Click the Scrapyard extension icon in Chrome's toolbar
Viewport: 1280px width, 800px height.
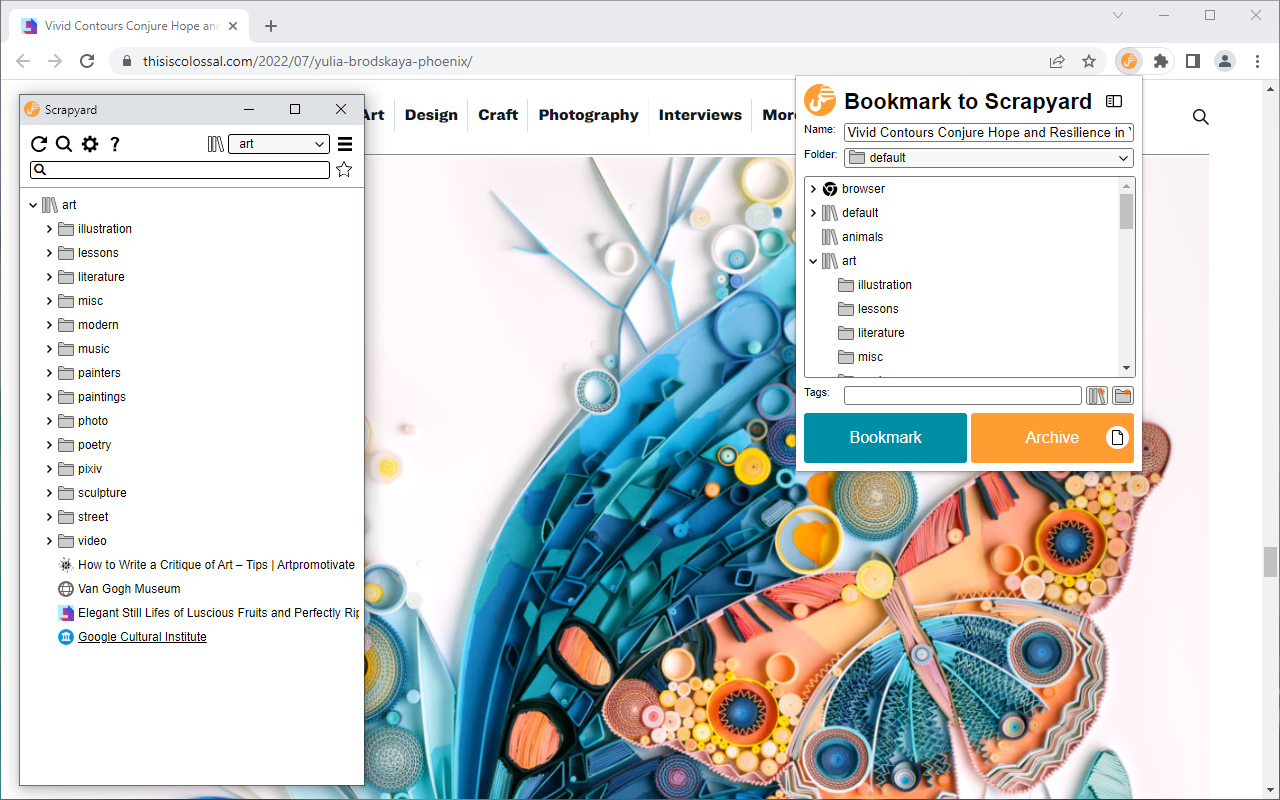(x=1128, y=60)
